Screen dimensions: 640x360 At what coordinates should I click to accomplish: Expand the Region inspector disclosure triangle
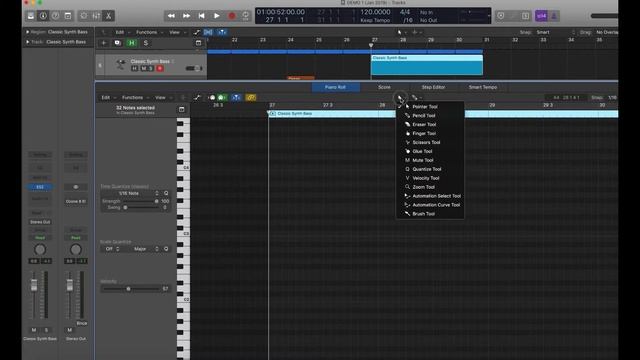[x=27, y=32]
